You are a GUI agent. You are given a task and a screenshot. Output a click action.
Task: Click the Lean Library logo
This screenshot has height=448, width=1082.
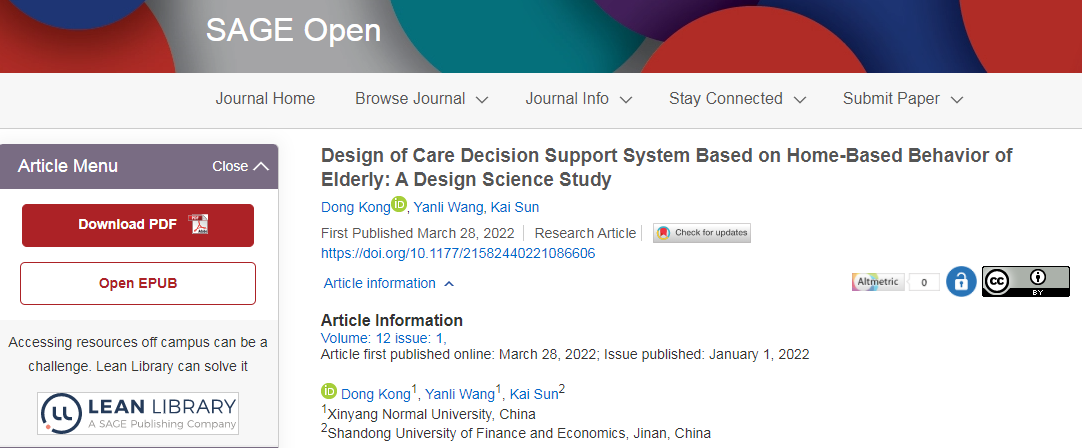point(138,411)
